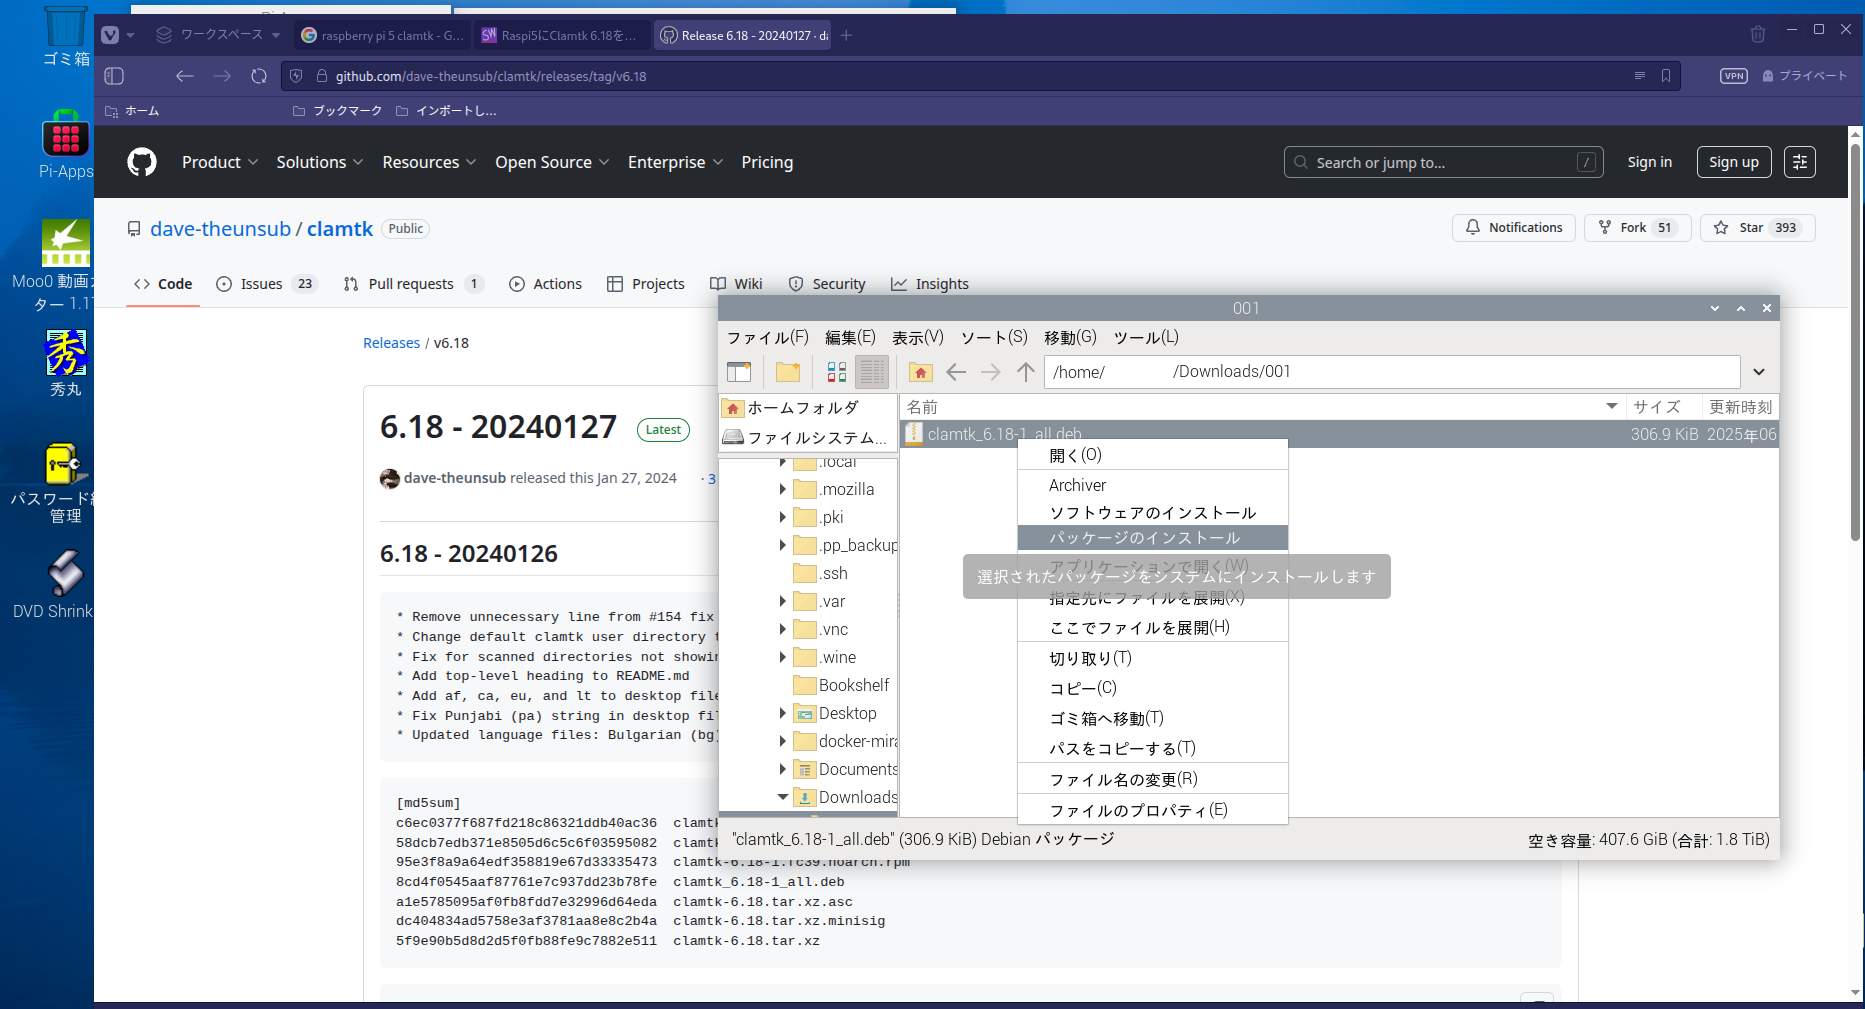The image size is (1865, 1009).
Task: Expand the .wine folder in tree
Action: click(x=783, y=657)
